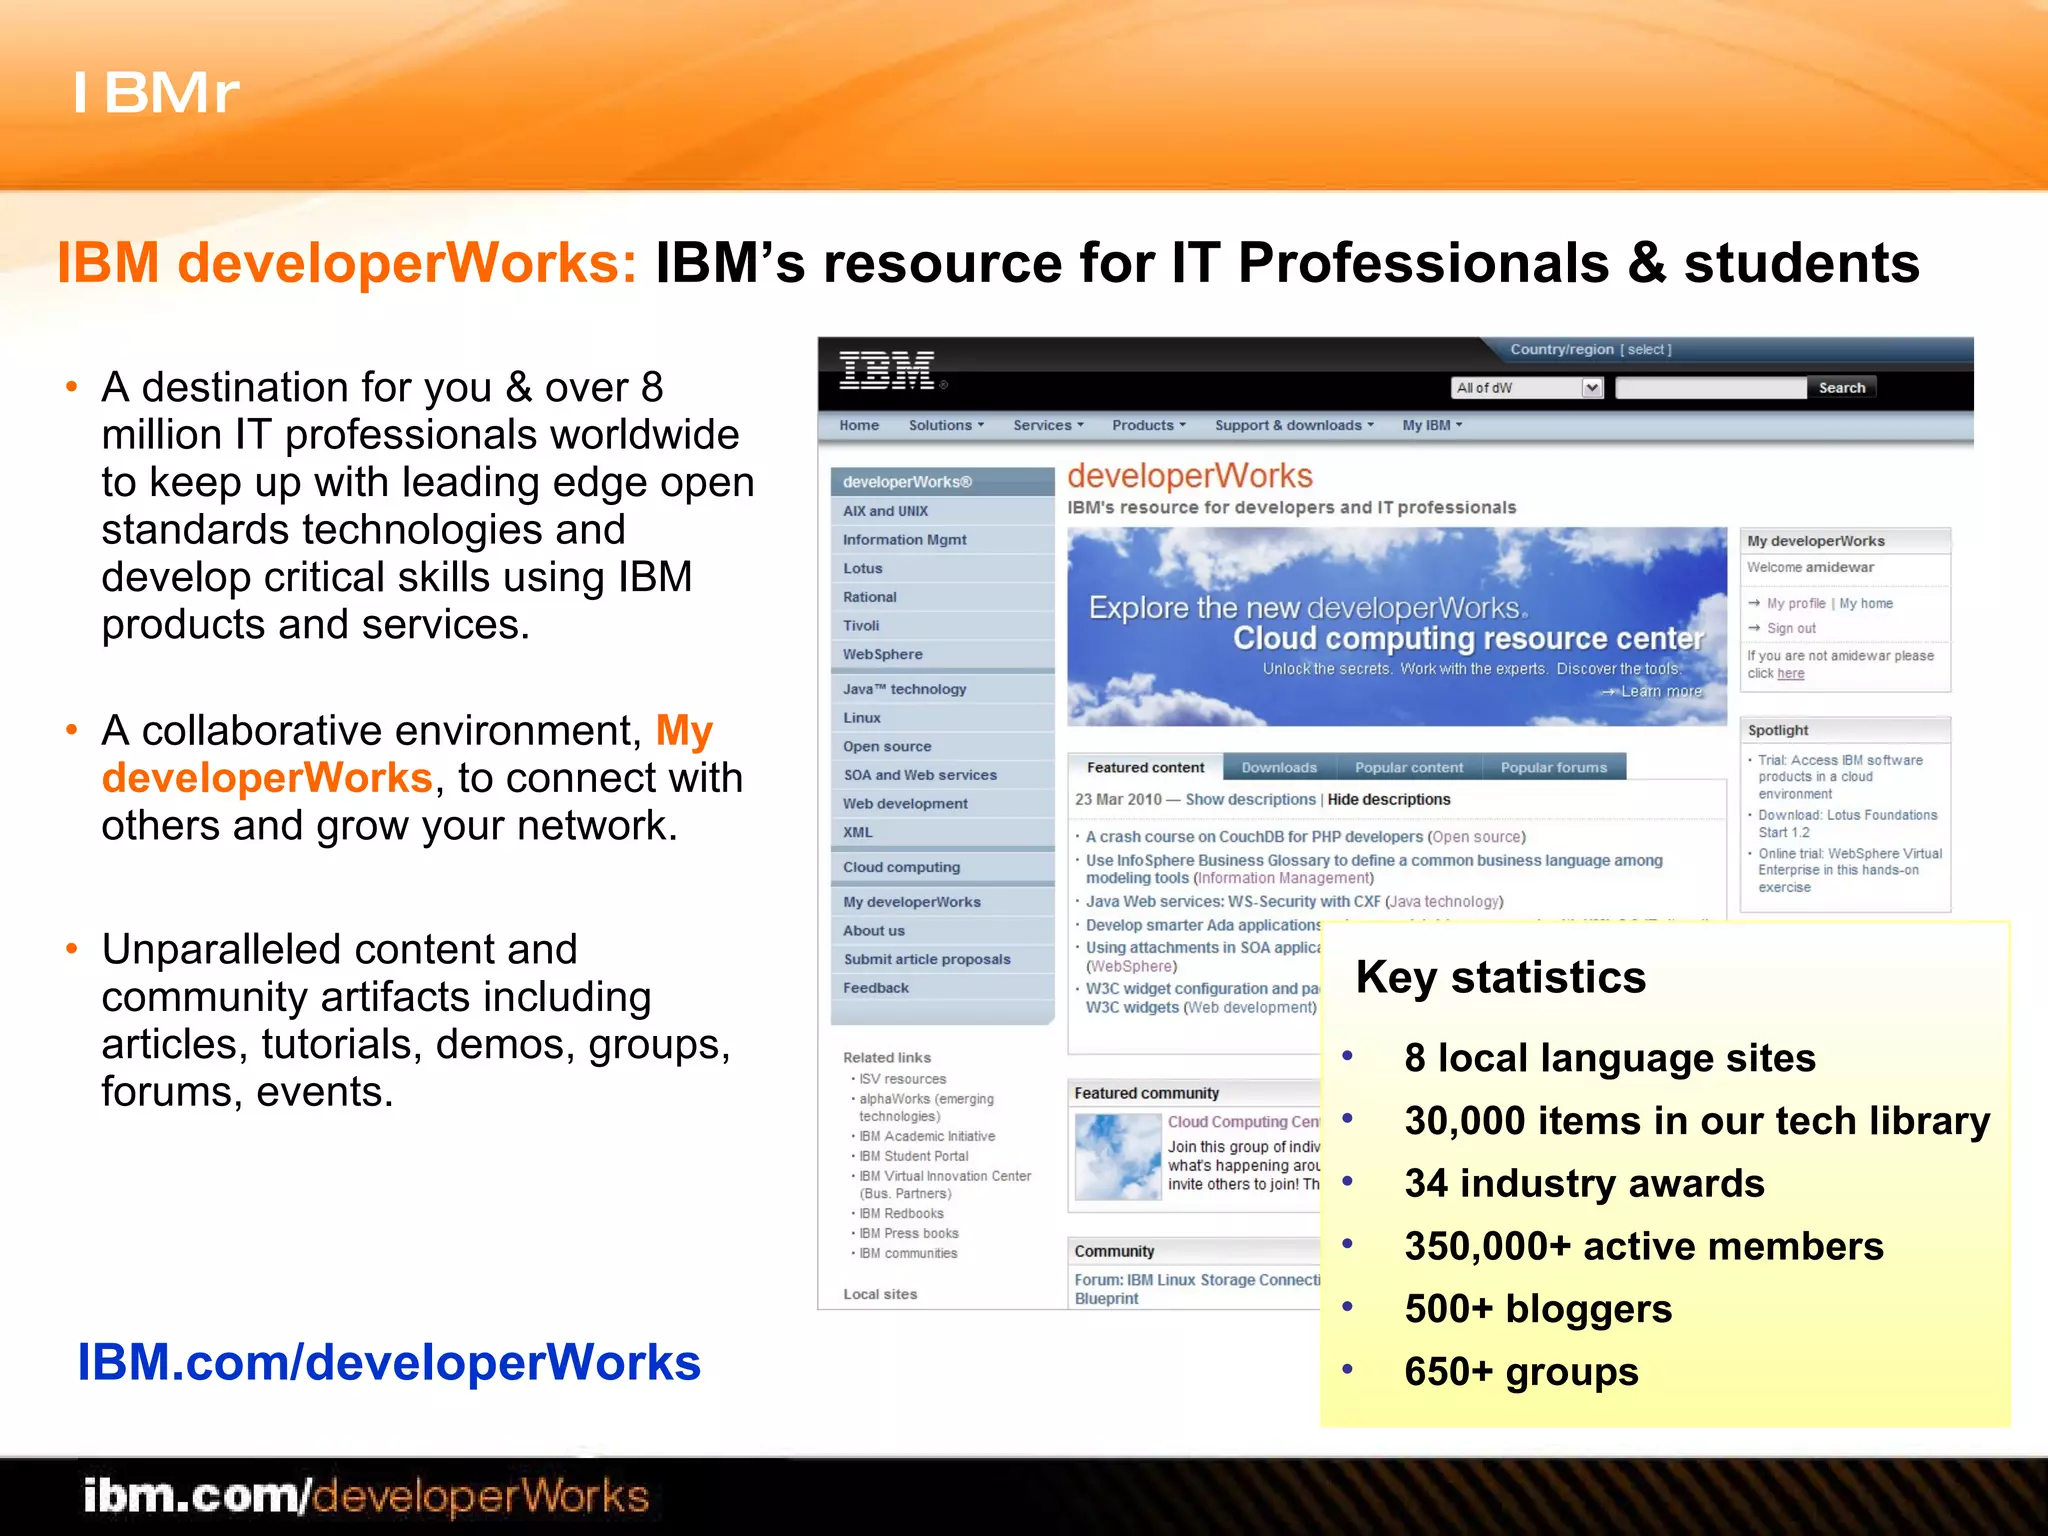Click the IBM Redbooks related link

tap(900, 1214)
